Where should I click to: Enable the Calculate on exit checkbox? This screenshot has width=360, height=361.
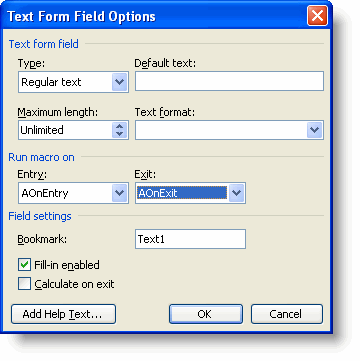(24, 284)
